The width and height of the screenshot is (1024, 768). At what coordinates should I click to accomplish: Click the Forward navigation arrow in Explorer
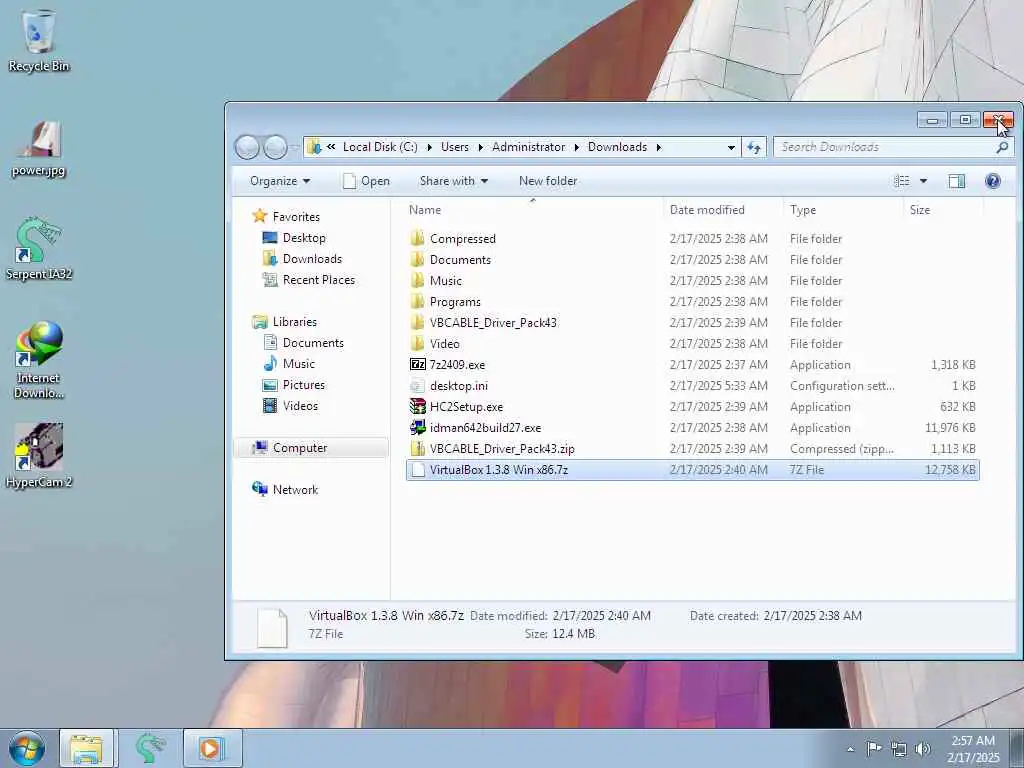(275, 147)
